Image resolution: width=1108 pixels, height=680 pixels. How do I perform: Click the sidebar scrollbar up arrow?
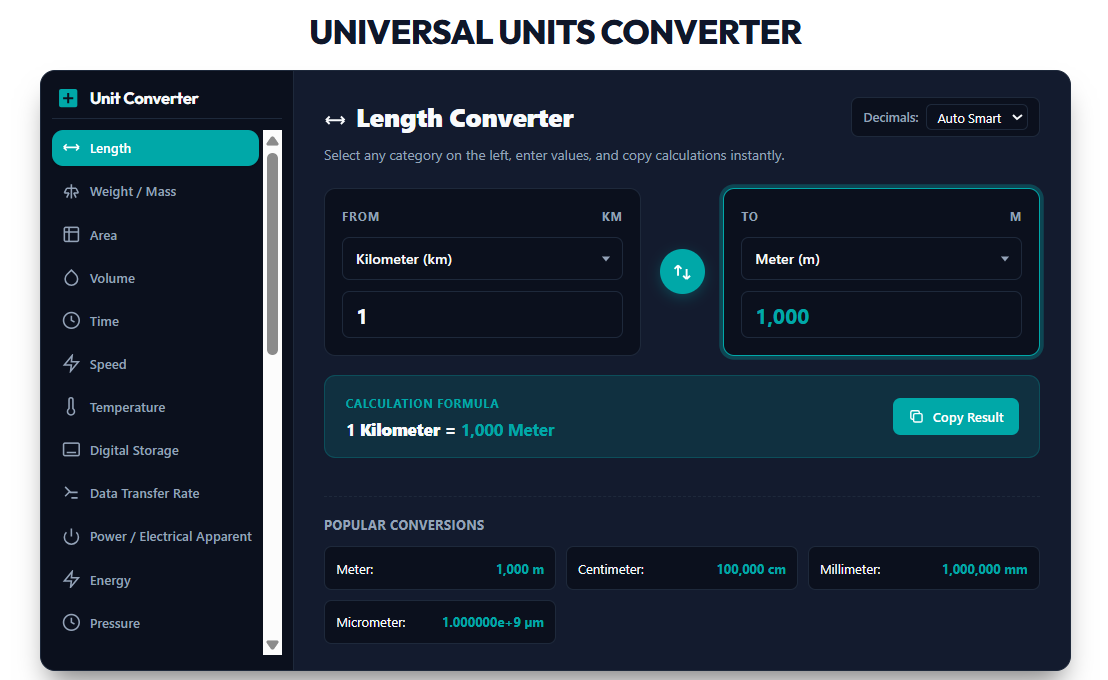pyautogui.click(x=272, y=140)
